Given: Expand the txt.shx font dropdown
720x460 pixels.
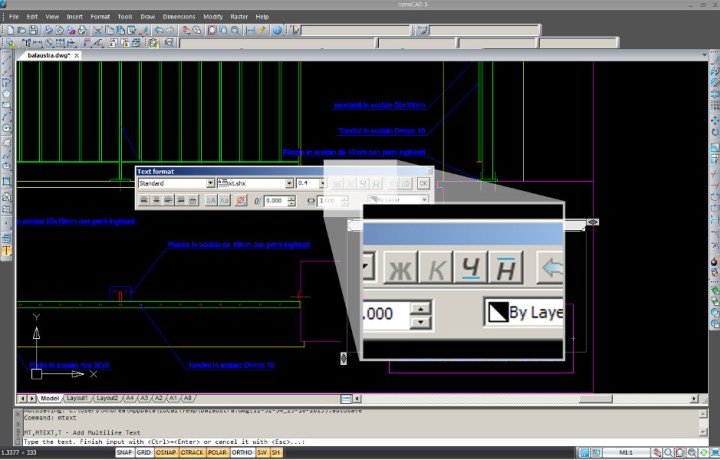Looking at the screenshot, I should (288, 184).
